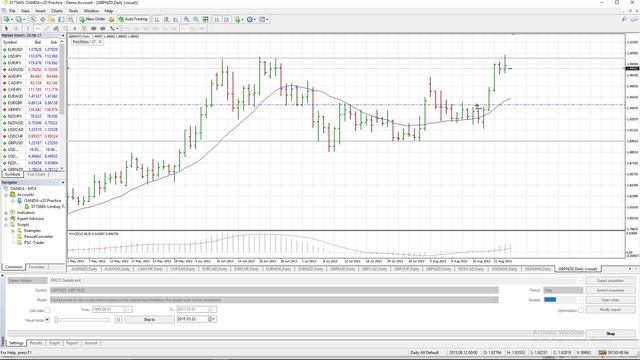Launch MetaEditor from the toolbar
Image resolution: width=640 pixels, height=360 pixels.
(111, 19)
